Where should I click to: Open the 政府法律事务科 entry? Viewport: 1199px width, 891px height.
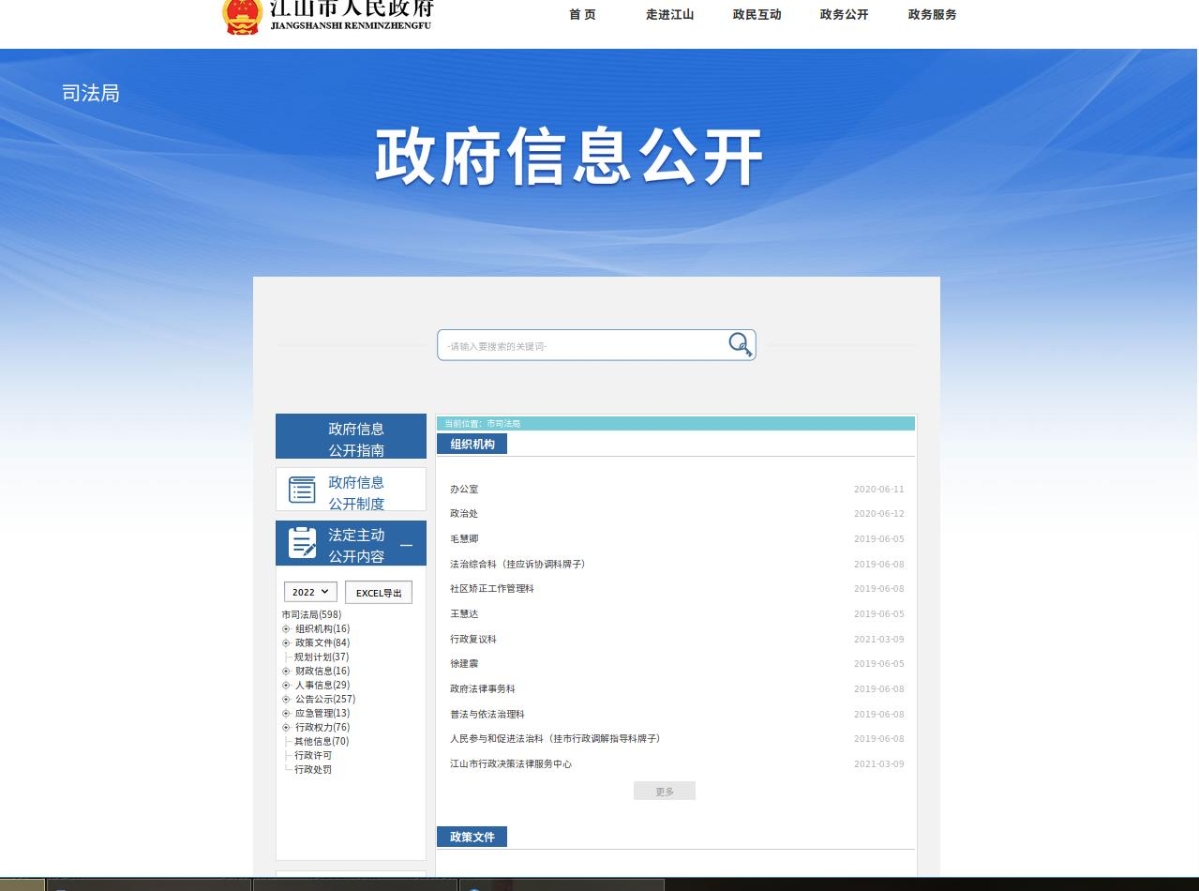tap(483, 688)
